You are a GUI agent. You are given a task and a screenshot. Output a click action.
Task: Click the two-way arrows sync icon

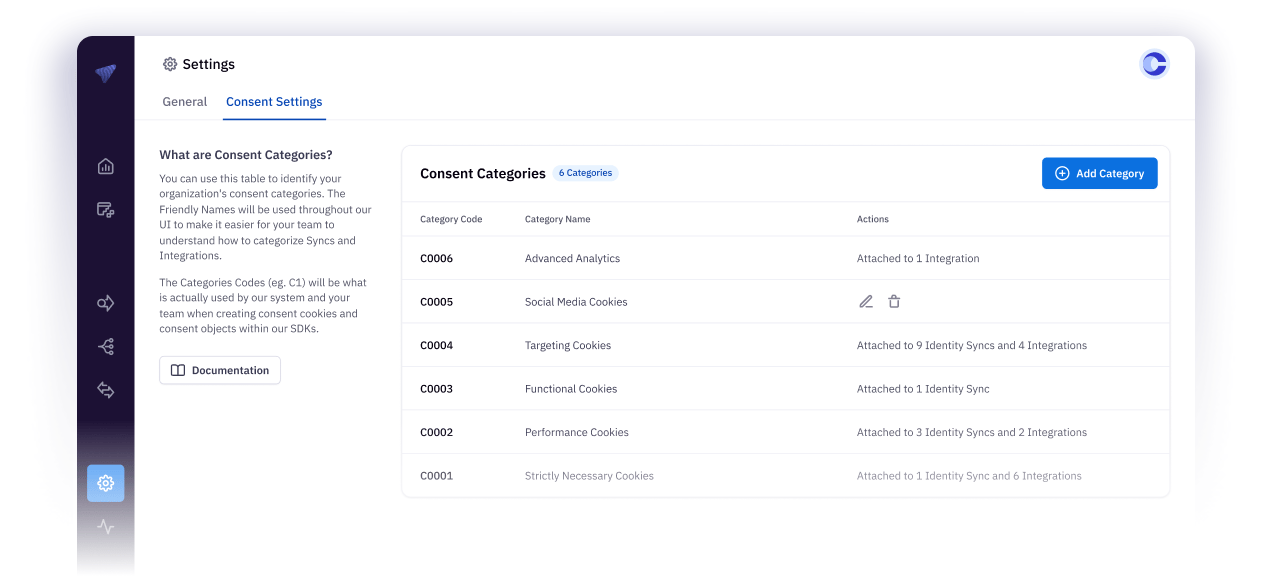[x=106, y=390]
